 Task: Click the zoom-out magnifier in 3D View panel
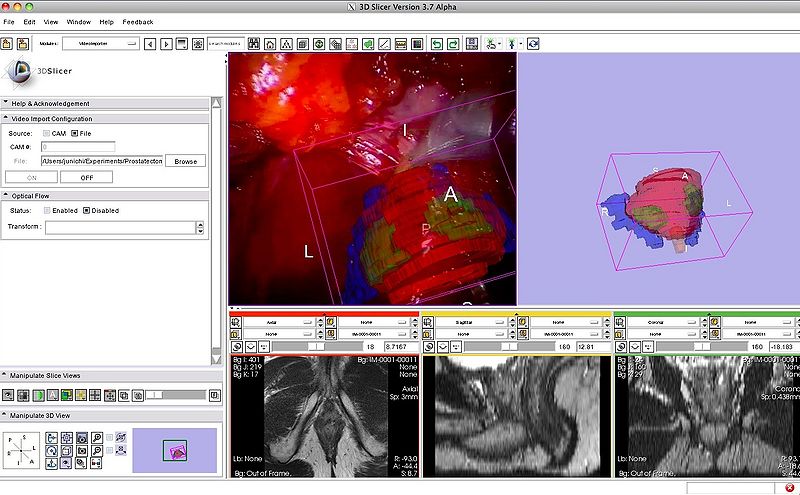[96, 451]
